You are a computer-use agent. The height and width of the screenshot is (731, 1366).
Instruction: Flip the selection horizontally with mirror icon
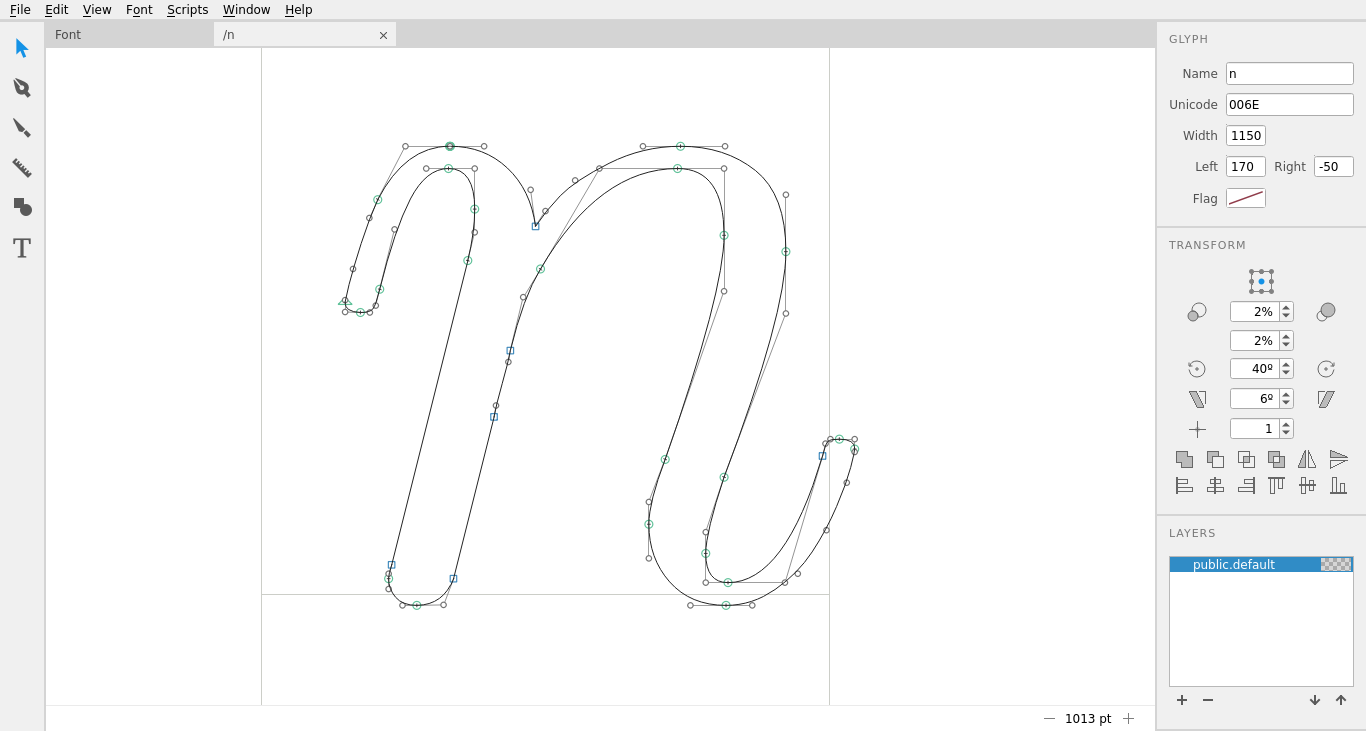(x=1307, y=459)
